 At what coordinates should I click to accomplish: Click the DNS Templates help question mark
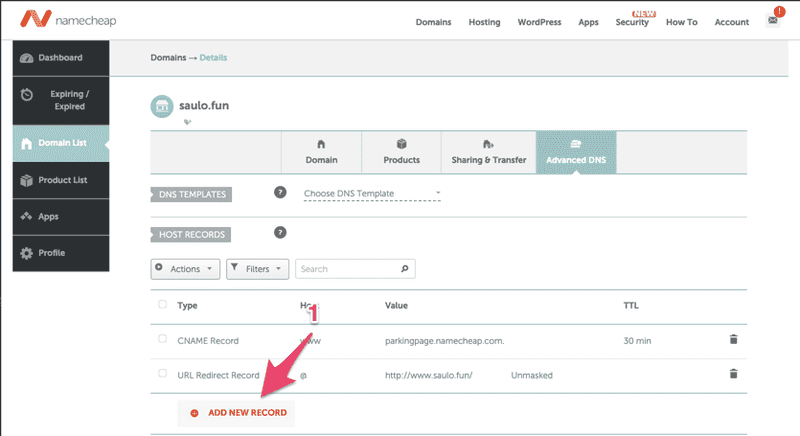(x=280, y=192)
